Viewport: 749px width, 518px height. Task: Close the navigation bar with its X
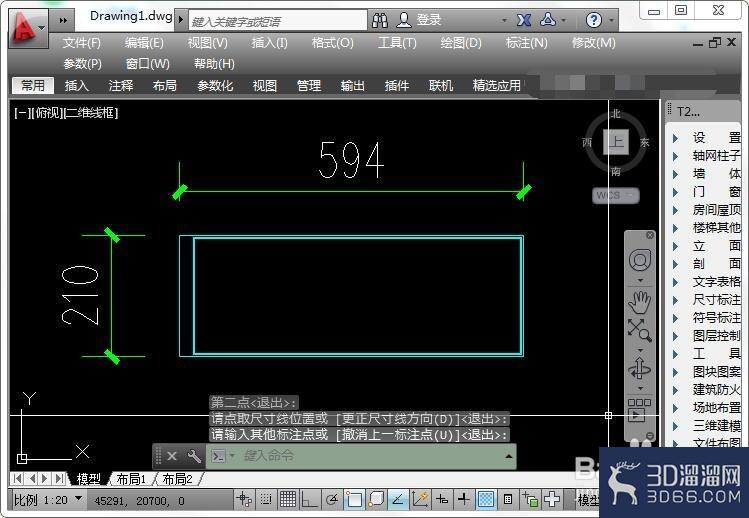(650, 235)
